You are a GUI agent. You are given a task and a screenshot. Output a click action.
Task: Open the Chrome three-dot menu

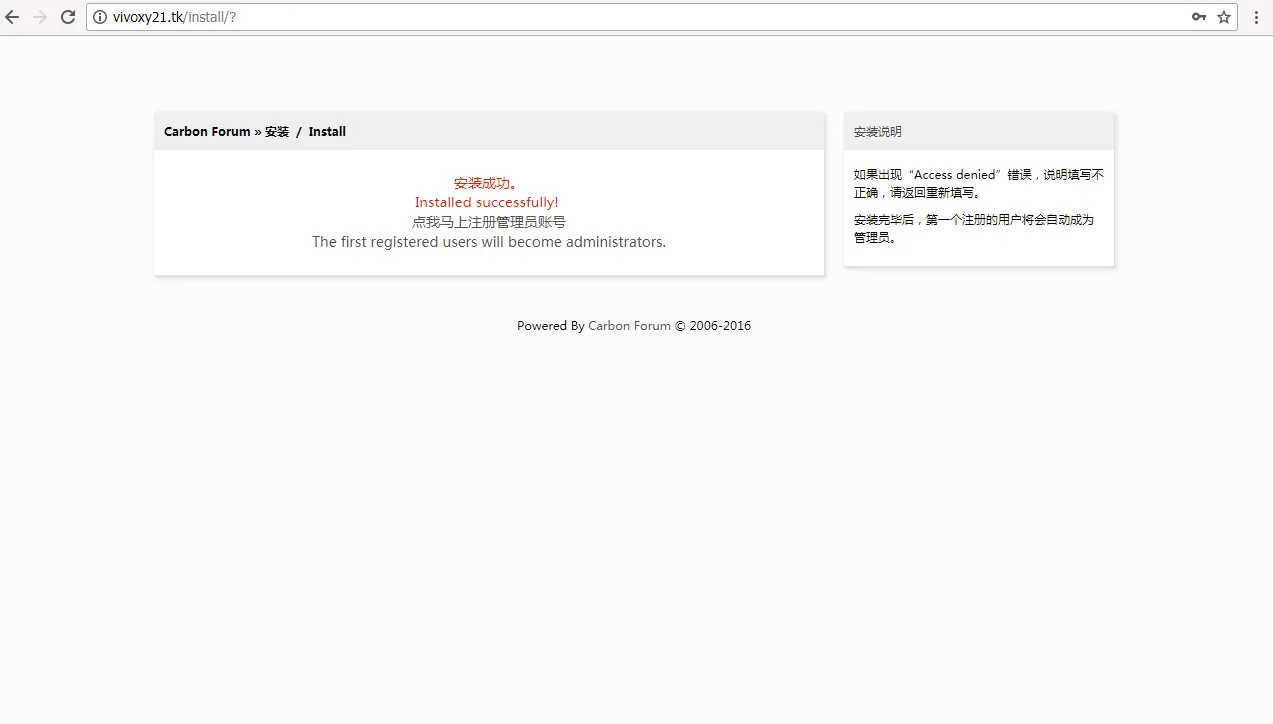click(x=1256, y=17)
